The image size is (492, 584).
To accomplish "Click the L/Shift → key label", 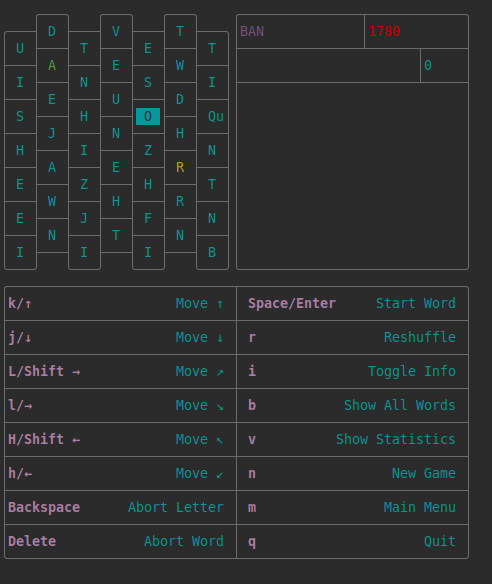I will pos(44,371).
